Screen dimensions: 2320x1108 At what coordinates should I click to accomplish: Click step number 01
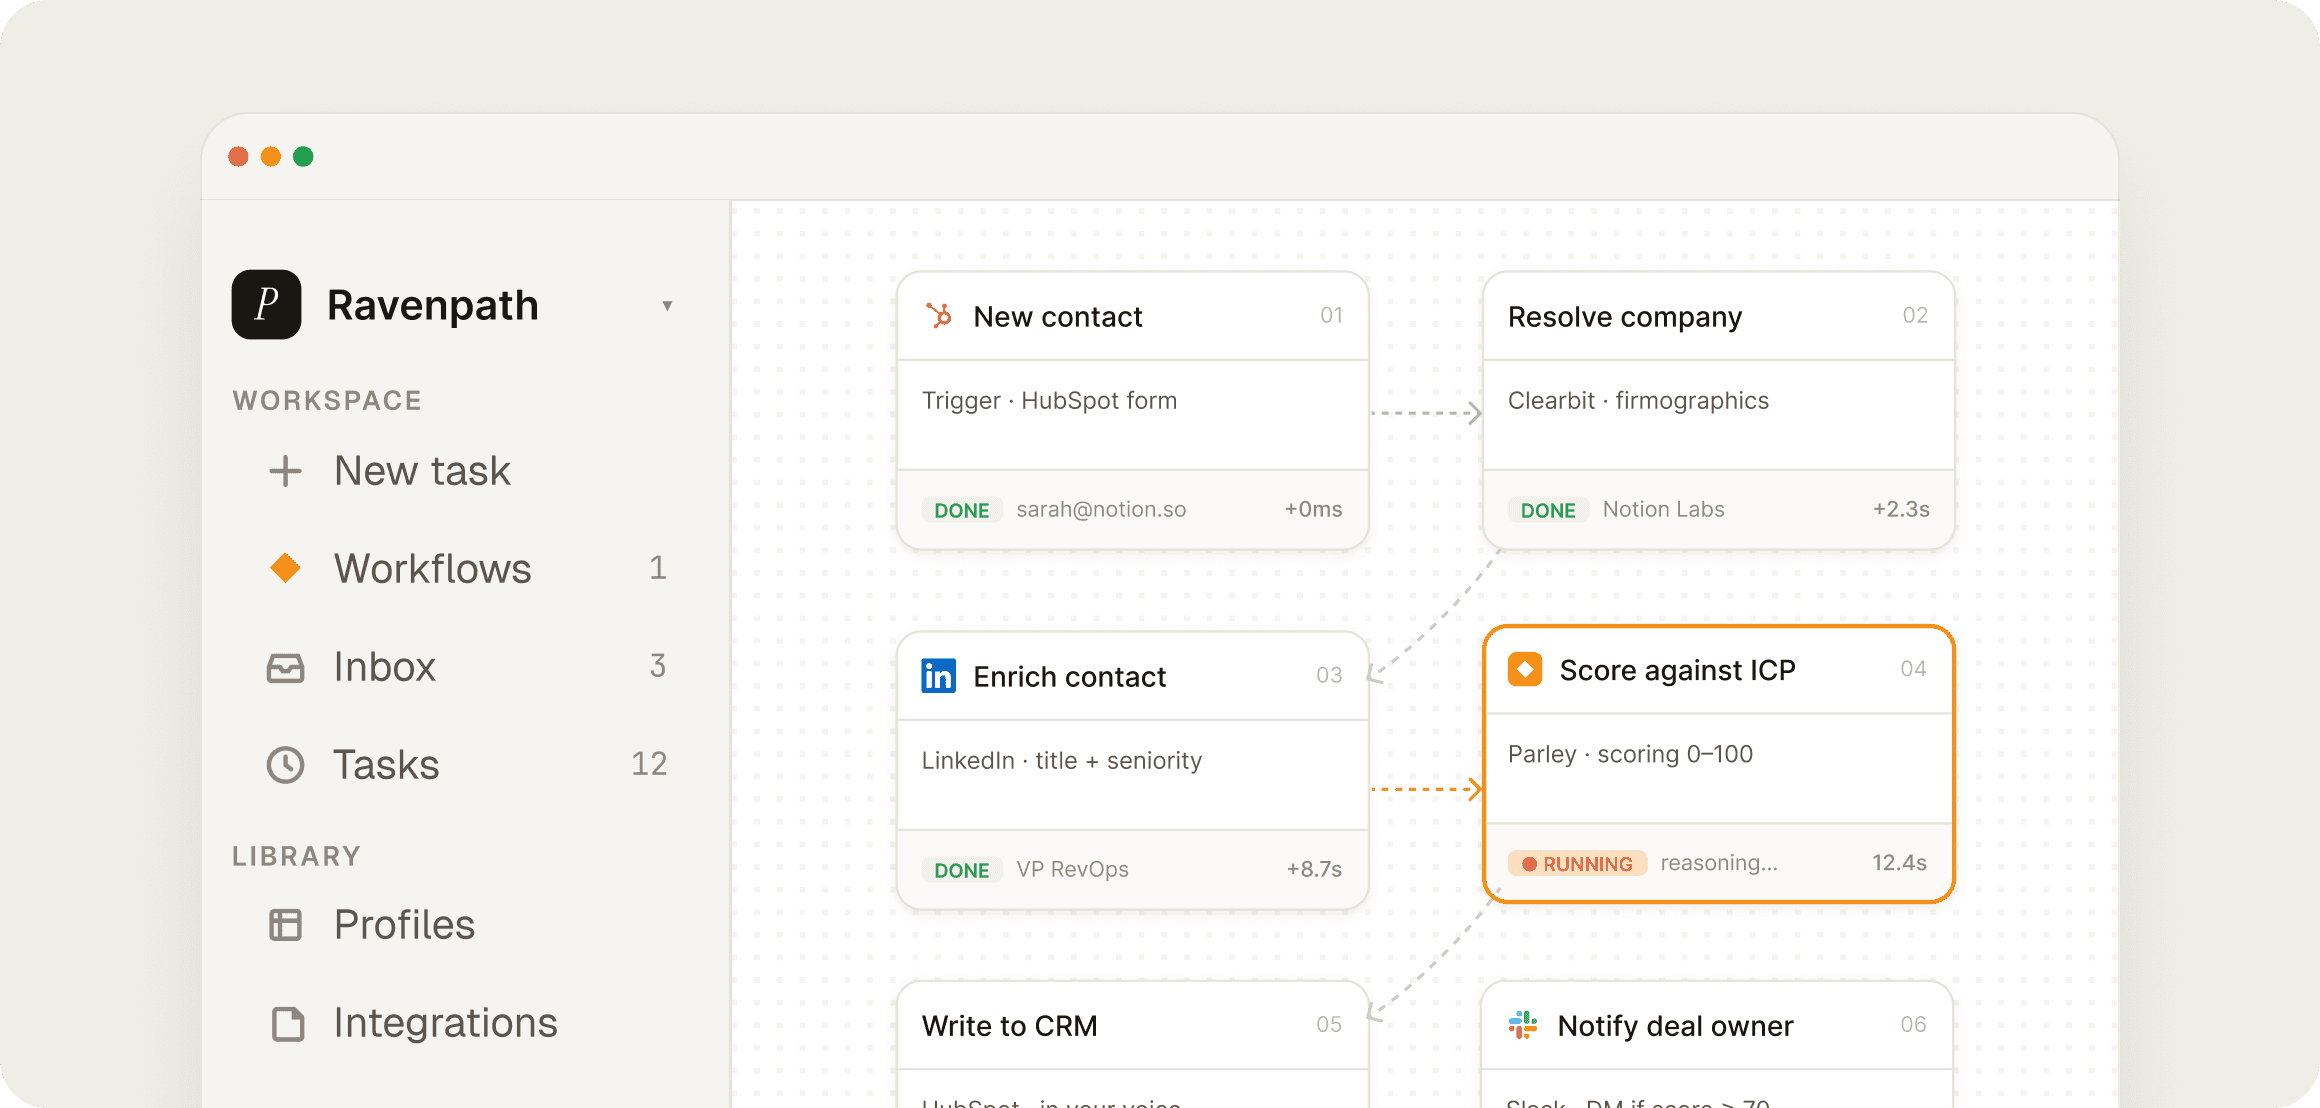[1331, 315]
